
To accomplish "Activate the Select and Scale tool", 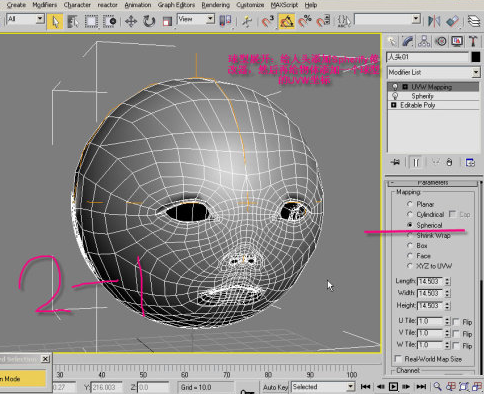I will coord(167,22).
